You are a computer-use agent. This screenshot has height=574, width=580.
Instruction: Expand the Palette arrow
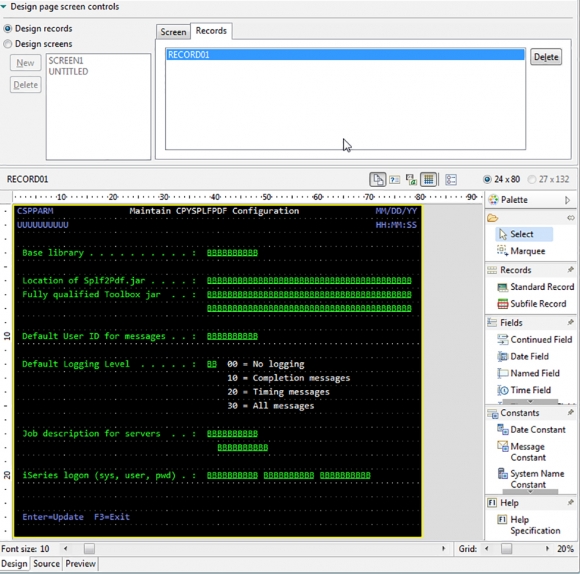click(567, 200)
